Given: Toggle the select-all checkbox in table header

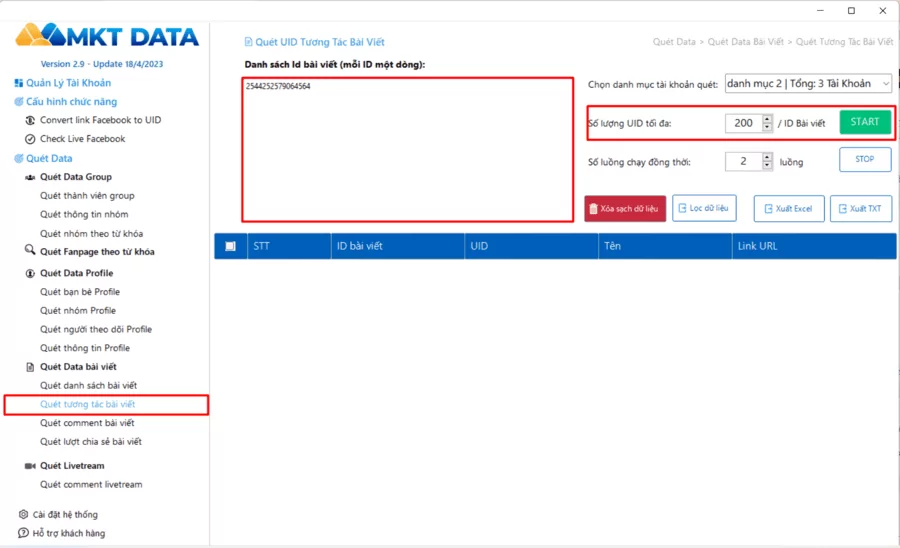Looking at the screenshot, I should [231, 246].
